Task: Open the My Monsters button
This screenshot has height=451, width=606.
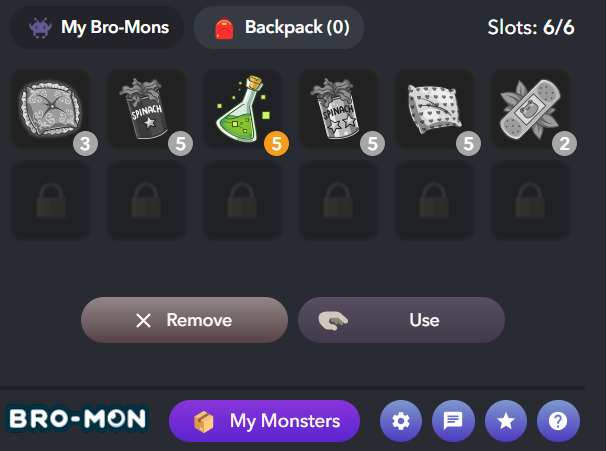Action: (x=264, y=421)
